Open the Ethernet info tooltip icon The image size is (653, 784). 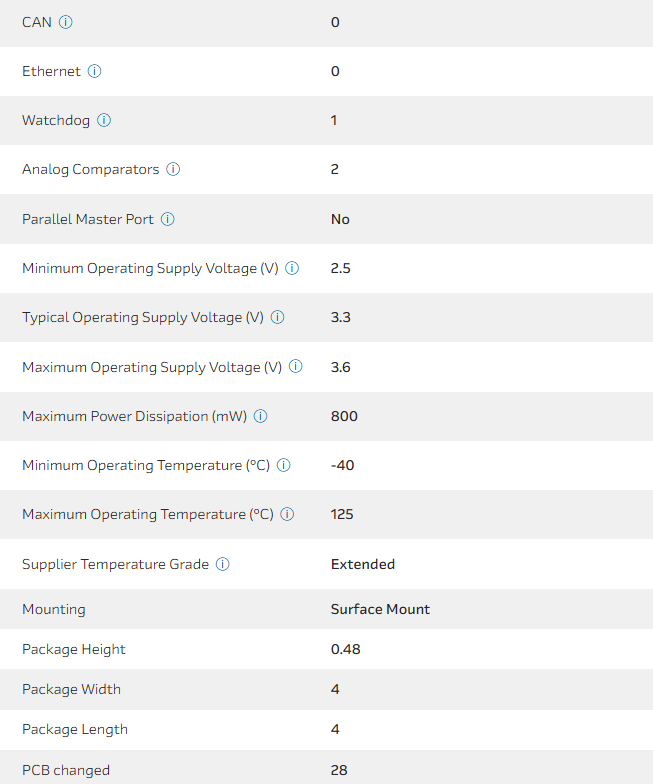coord(95,71)
